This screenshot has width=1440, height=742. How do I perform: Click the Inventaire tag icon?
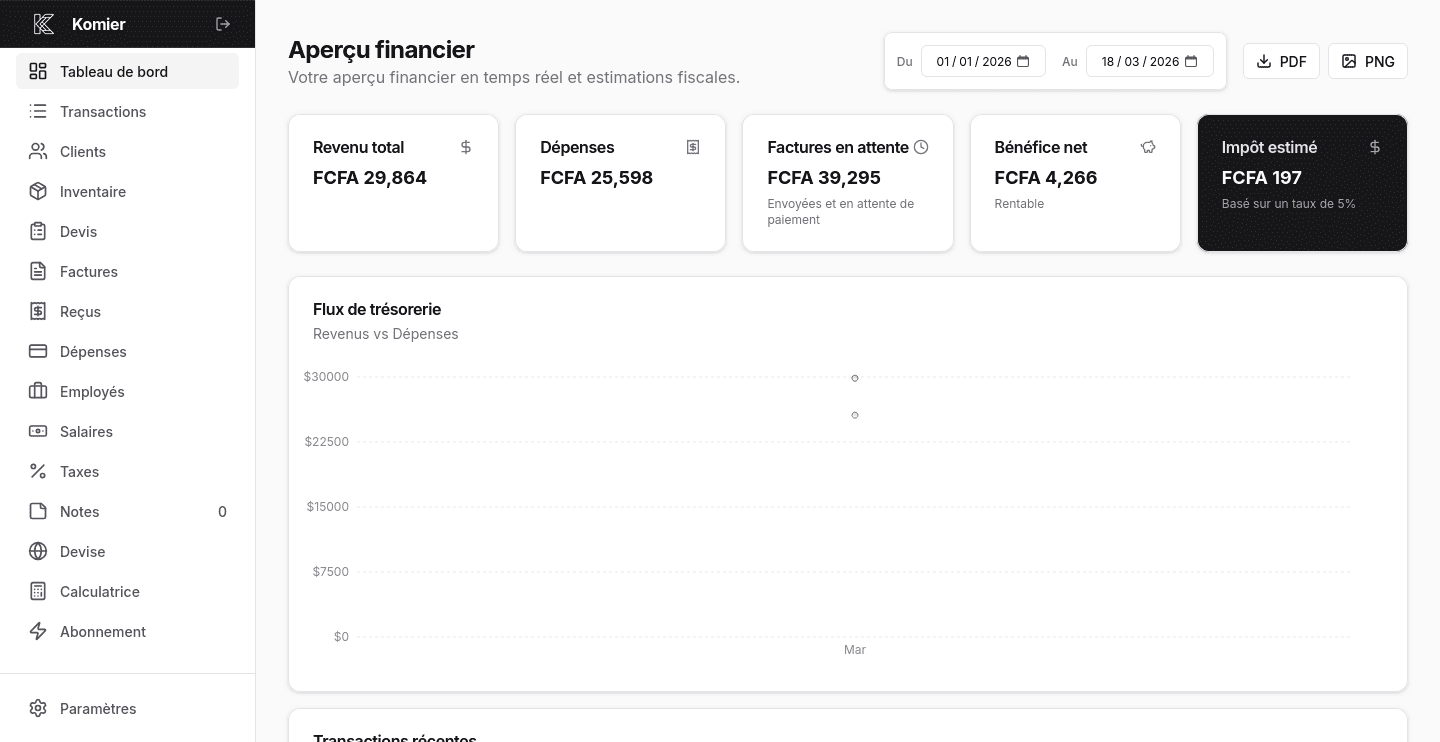(x=38, y=191)
